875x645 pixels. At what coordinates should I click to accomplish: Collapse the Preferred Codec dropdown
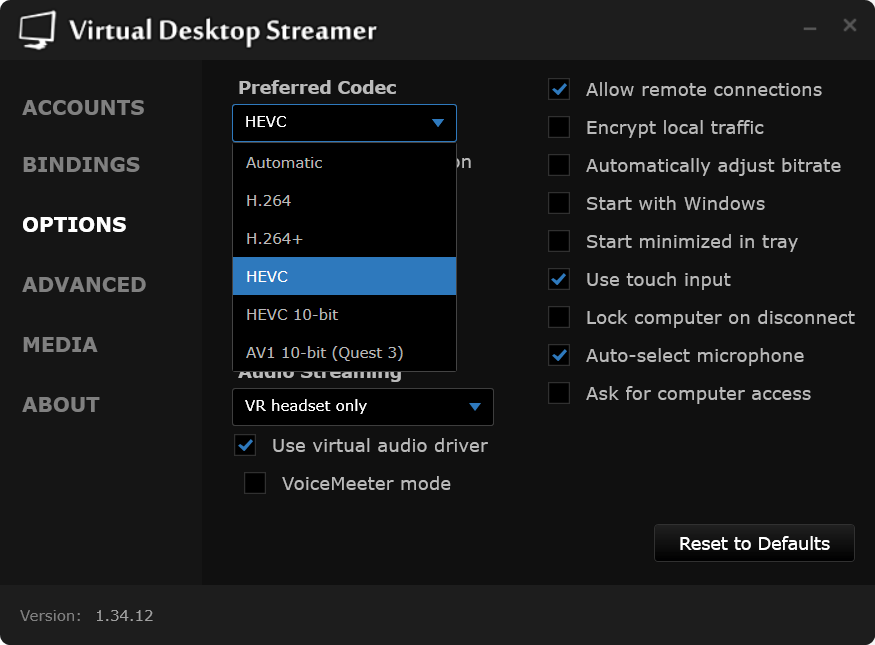(437, 124)
